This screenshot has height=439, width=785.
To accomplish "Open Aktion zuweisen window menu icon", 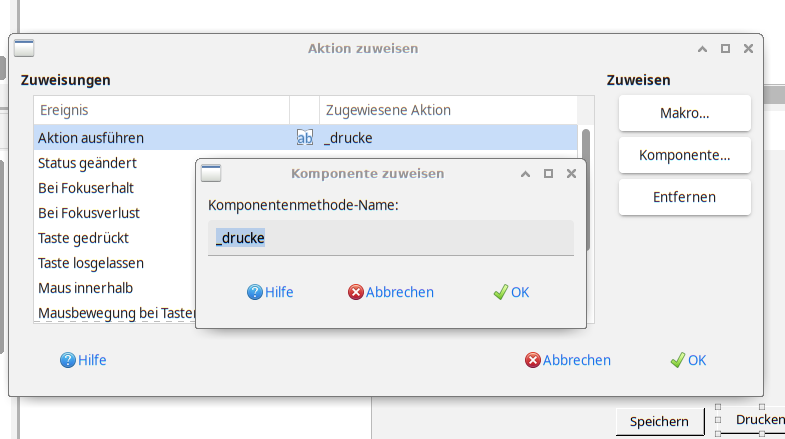I will [24, 49].
